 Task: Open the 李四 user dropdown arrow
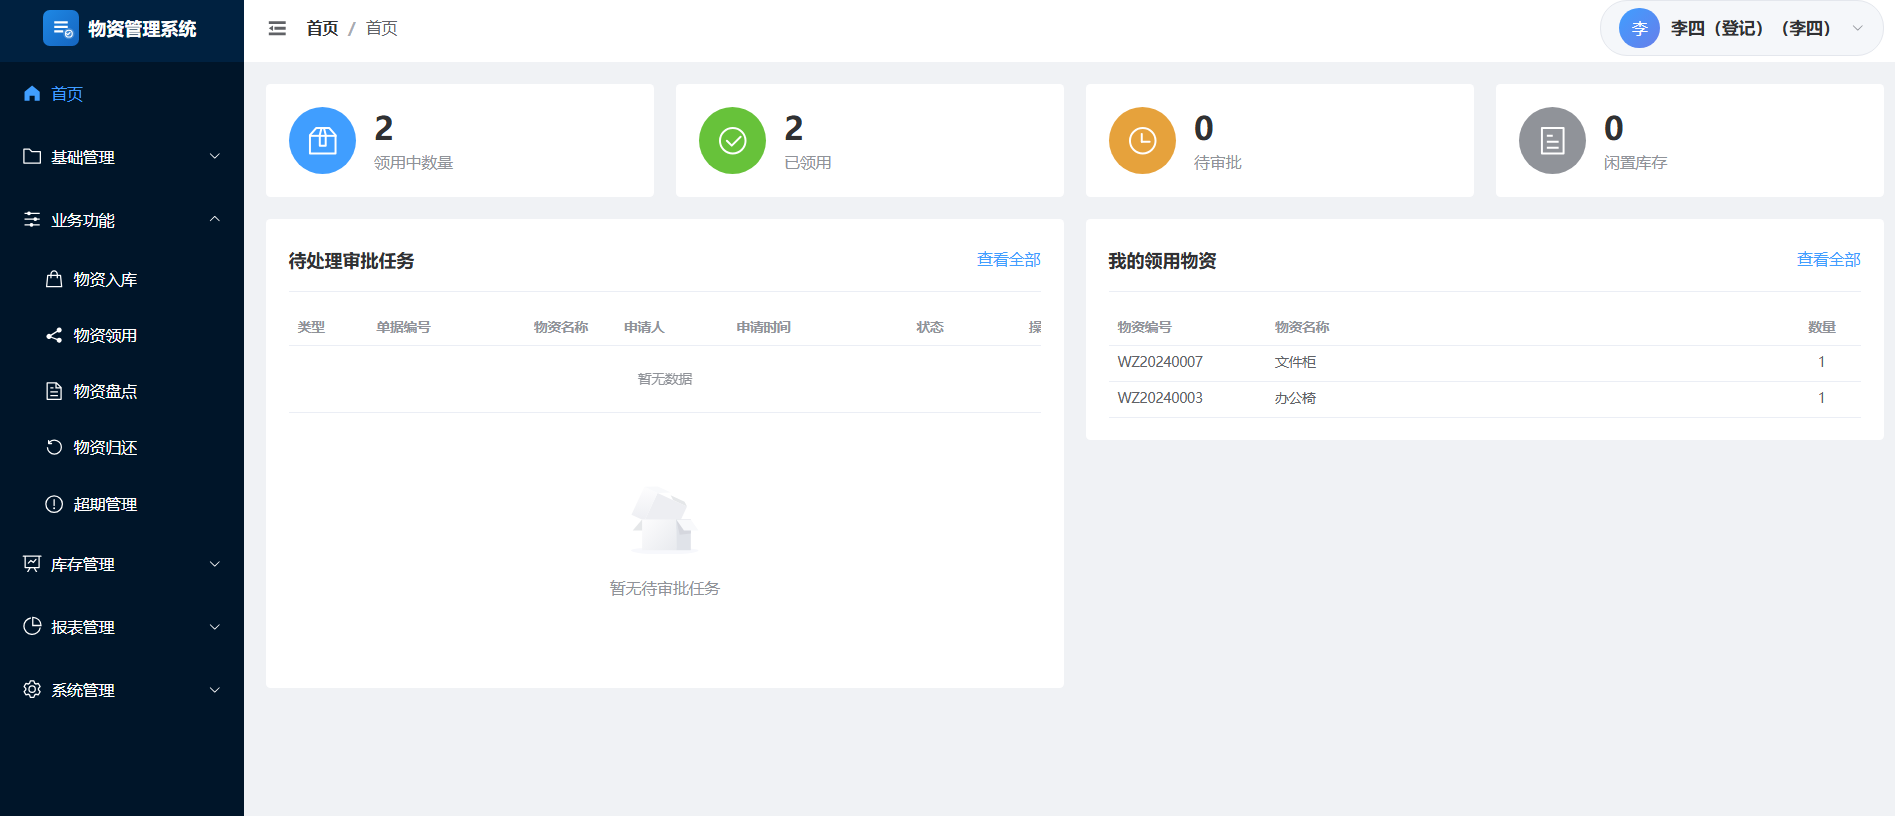click(1857, 28)
